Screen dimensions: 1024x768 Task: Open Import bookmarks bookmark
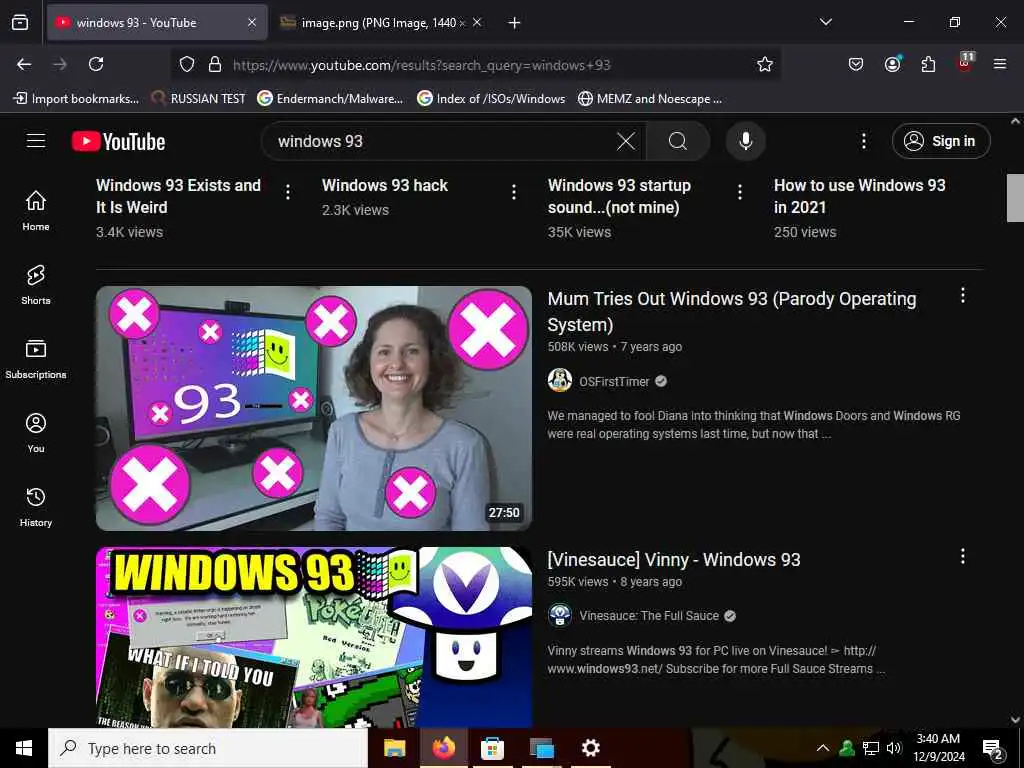76,99
